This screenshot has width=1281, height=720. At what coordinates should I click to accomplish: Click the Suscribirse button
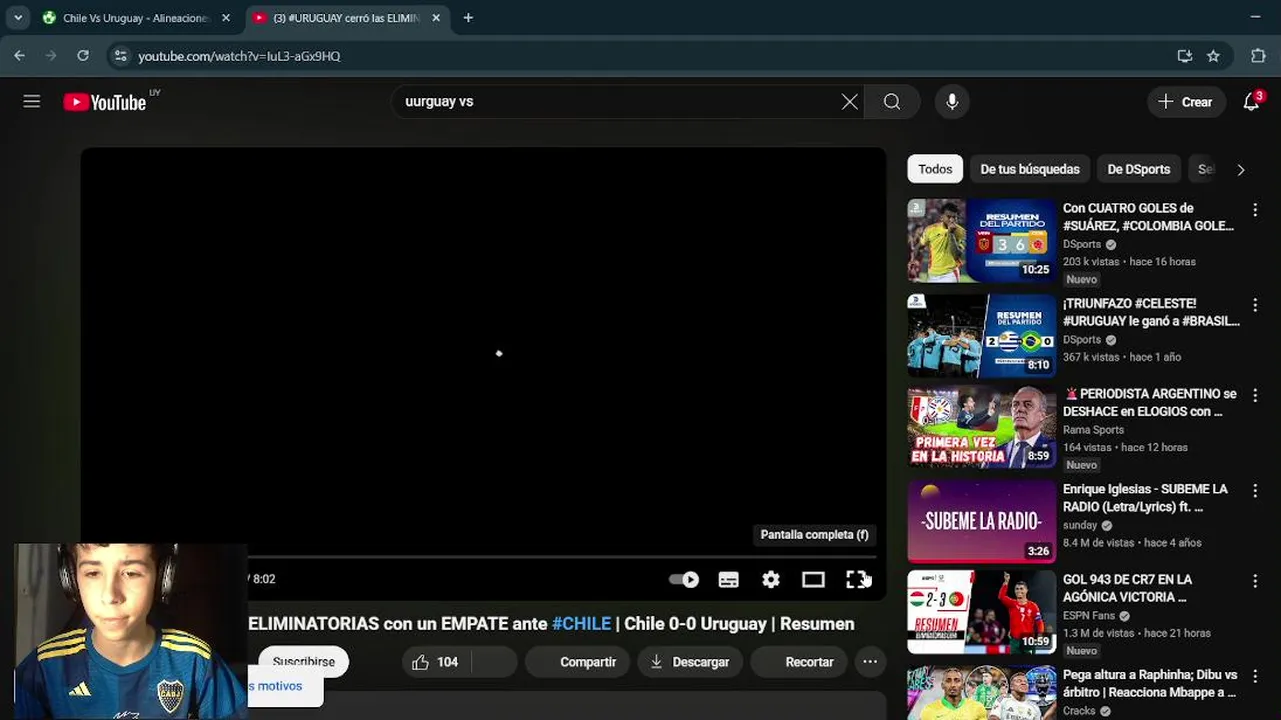coord(303,662)
